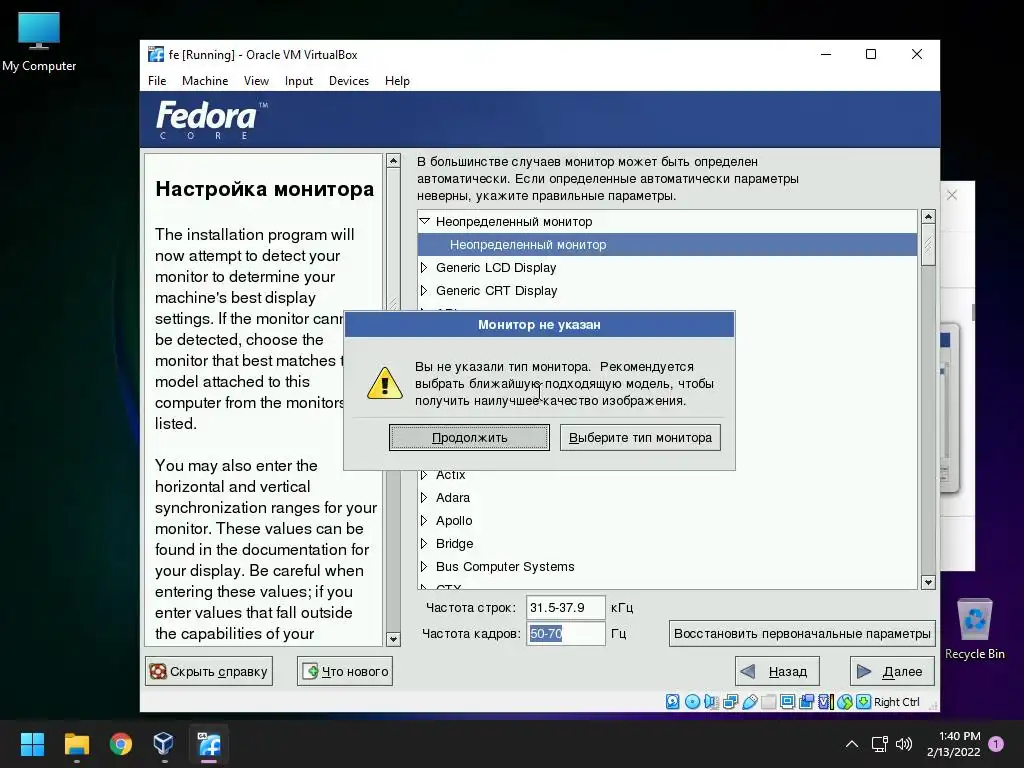The image size is (1024, 768).
Task: Open the notification badge in the tray
Action: coord(996,743)
